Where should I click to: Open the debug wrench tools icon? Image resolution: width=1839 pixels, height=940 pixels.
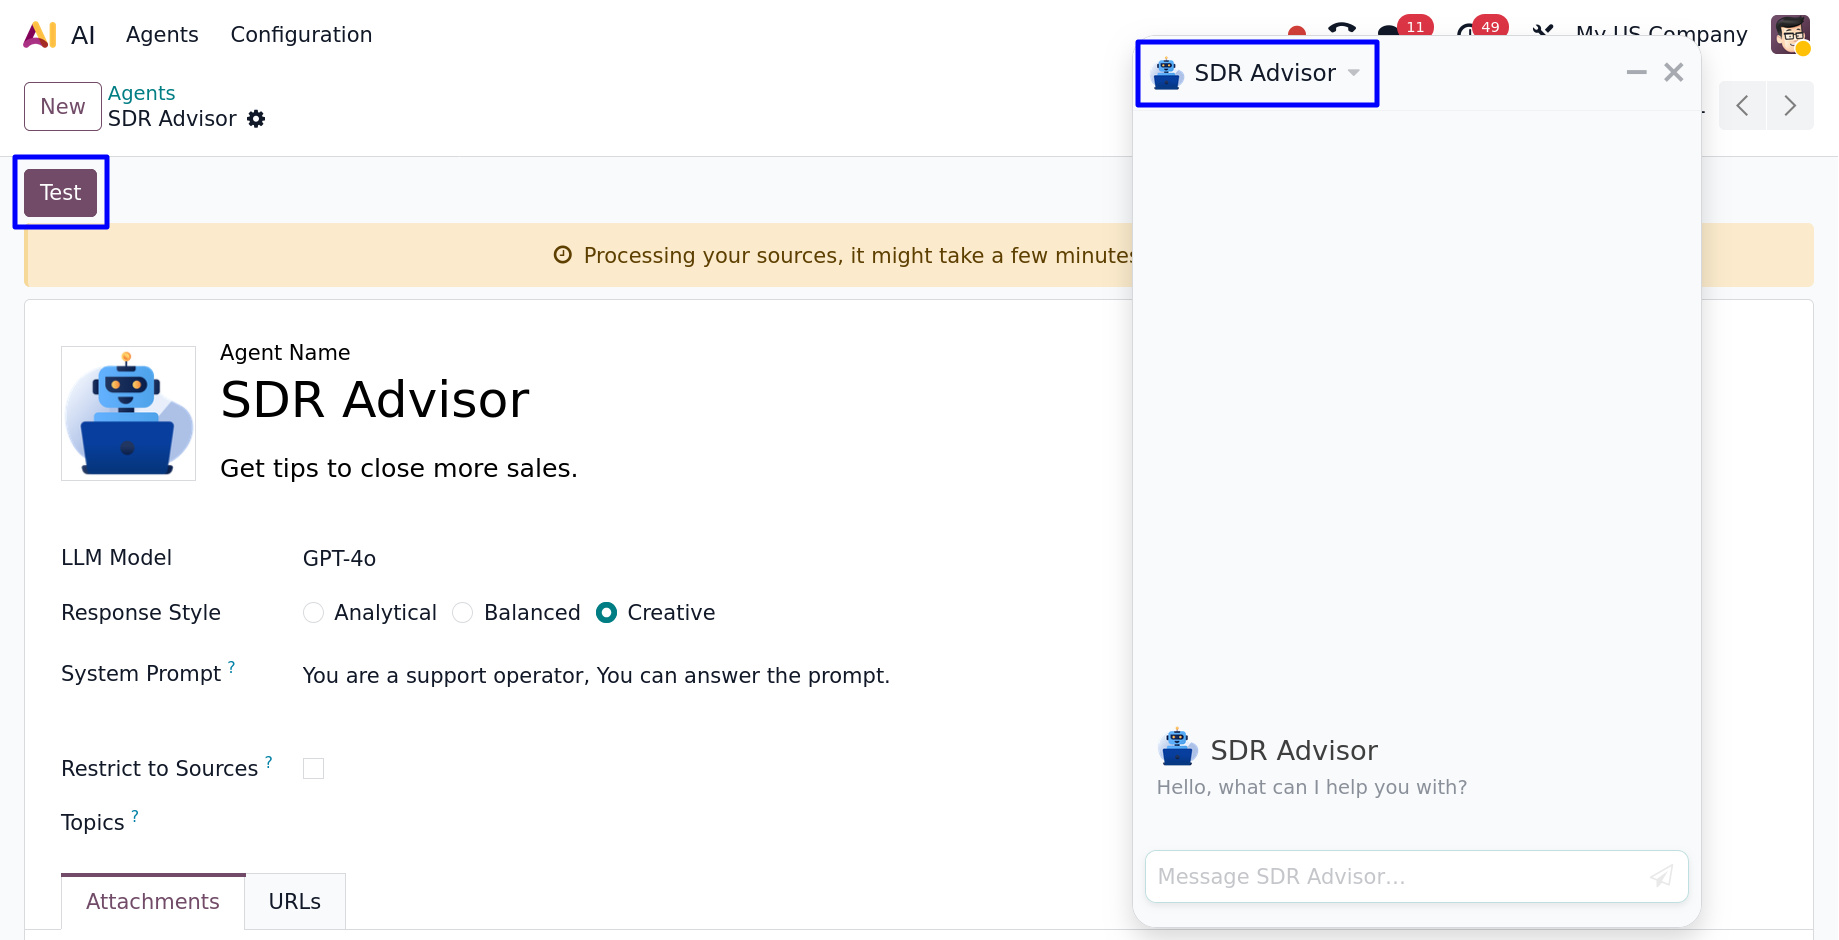[1543, 30]
